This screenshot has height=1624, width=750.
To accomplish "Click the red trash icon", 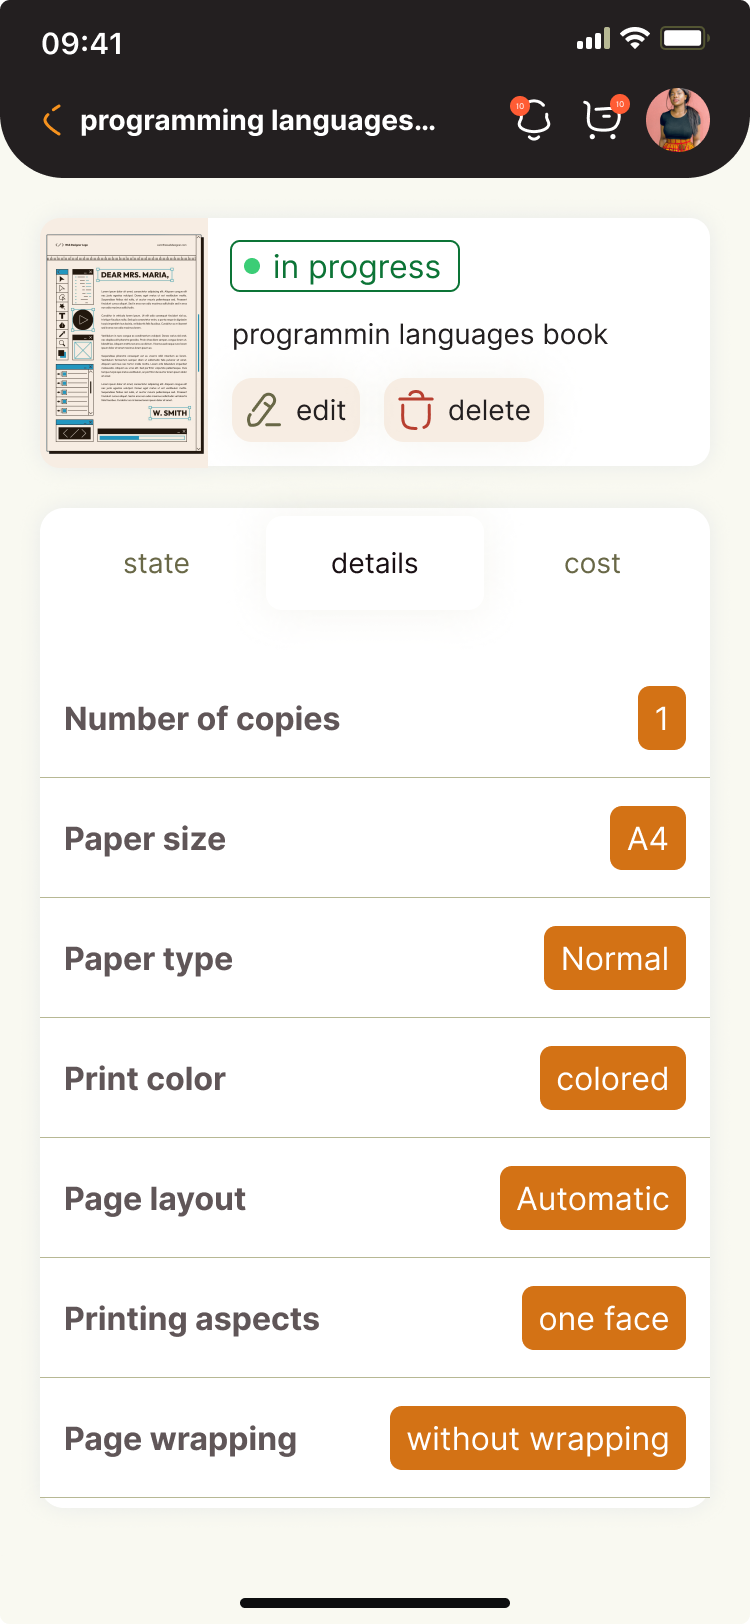I will pos(416,410).
